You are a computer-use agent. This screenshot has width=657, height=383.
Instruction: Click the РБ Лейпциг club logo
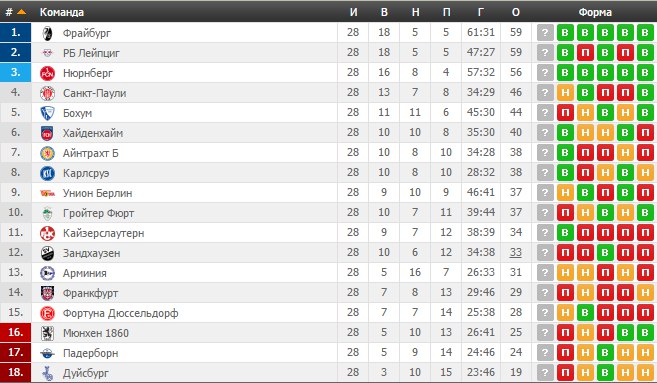[x=47, y=53]
